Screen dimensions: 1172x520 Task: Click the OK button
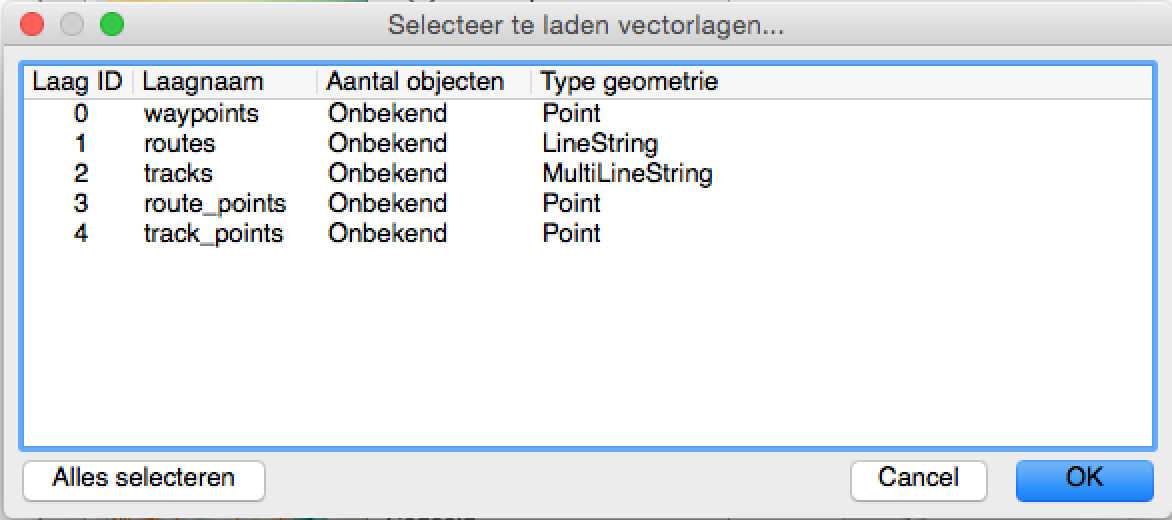click(1084, 479)
